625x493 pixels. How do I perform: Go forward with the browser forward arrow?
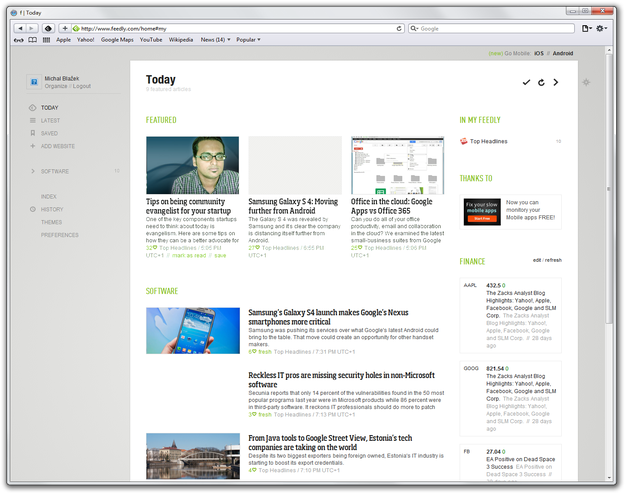click(x=32, y=28)
